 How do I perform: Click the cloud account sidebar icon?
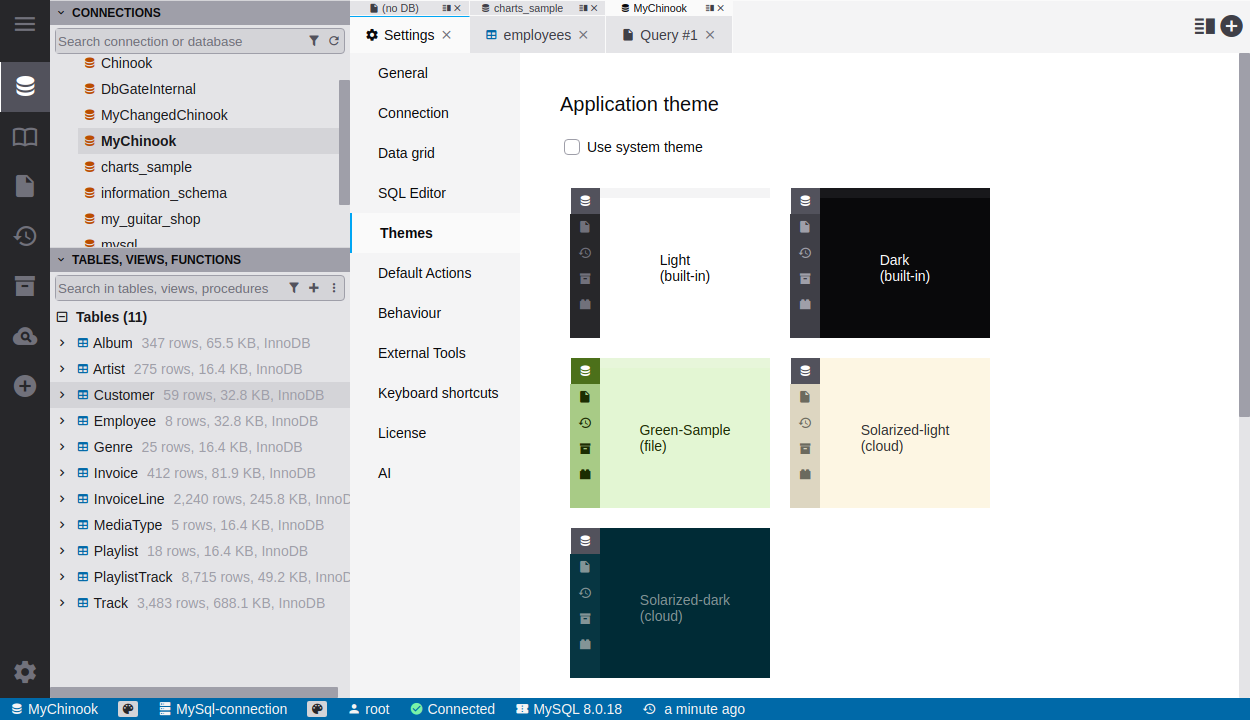coord(25,337)
